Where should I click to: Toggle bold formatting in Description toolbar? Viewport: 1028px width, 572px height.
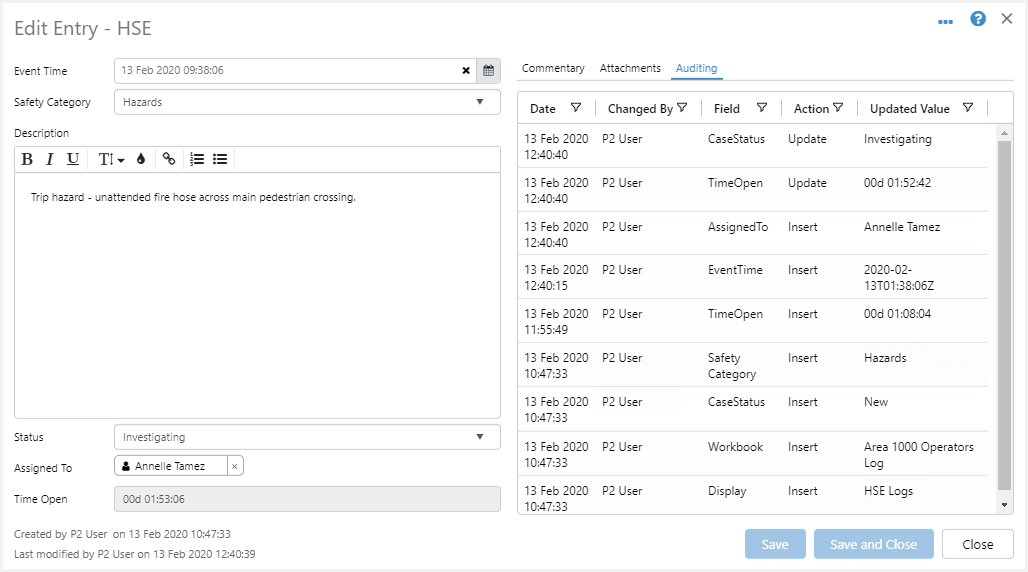coord(27,159)
